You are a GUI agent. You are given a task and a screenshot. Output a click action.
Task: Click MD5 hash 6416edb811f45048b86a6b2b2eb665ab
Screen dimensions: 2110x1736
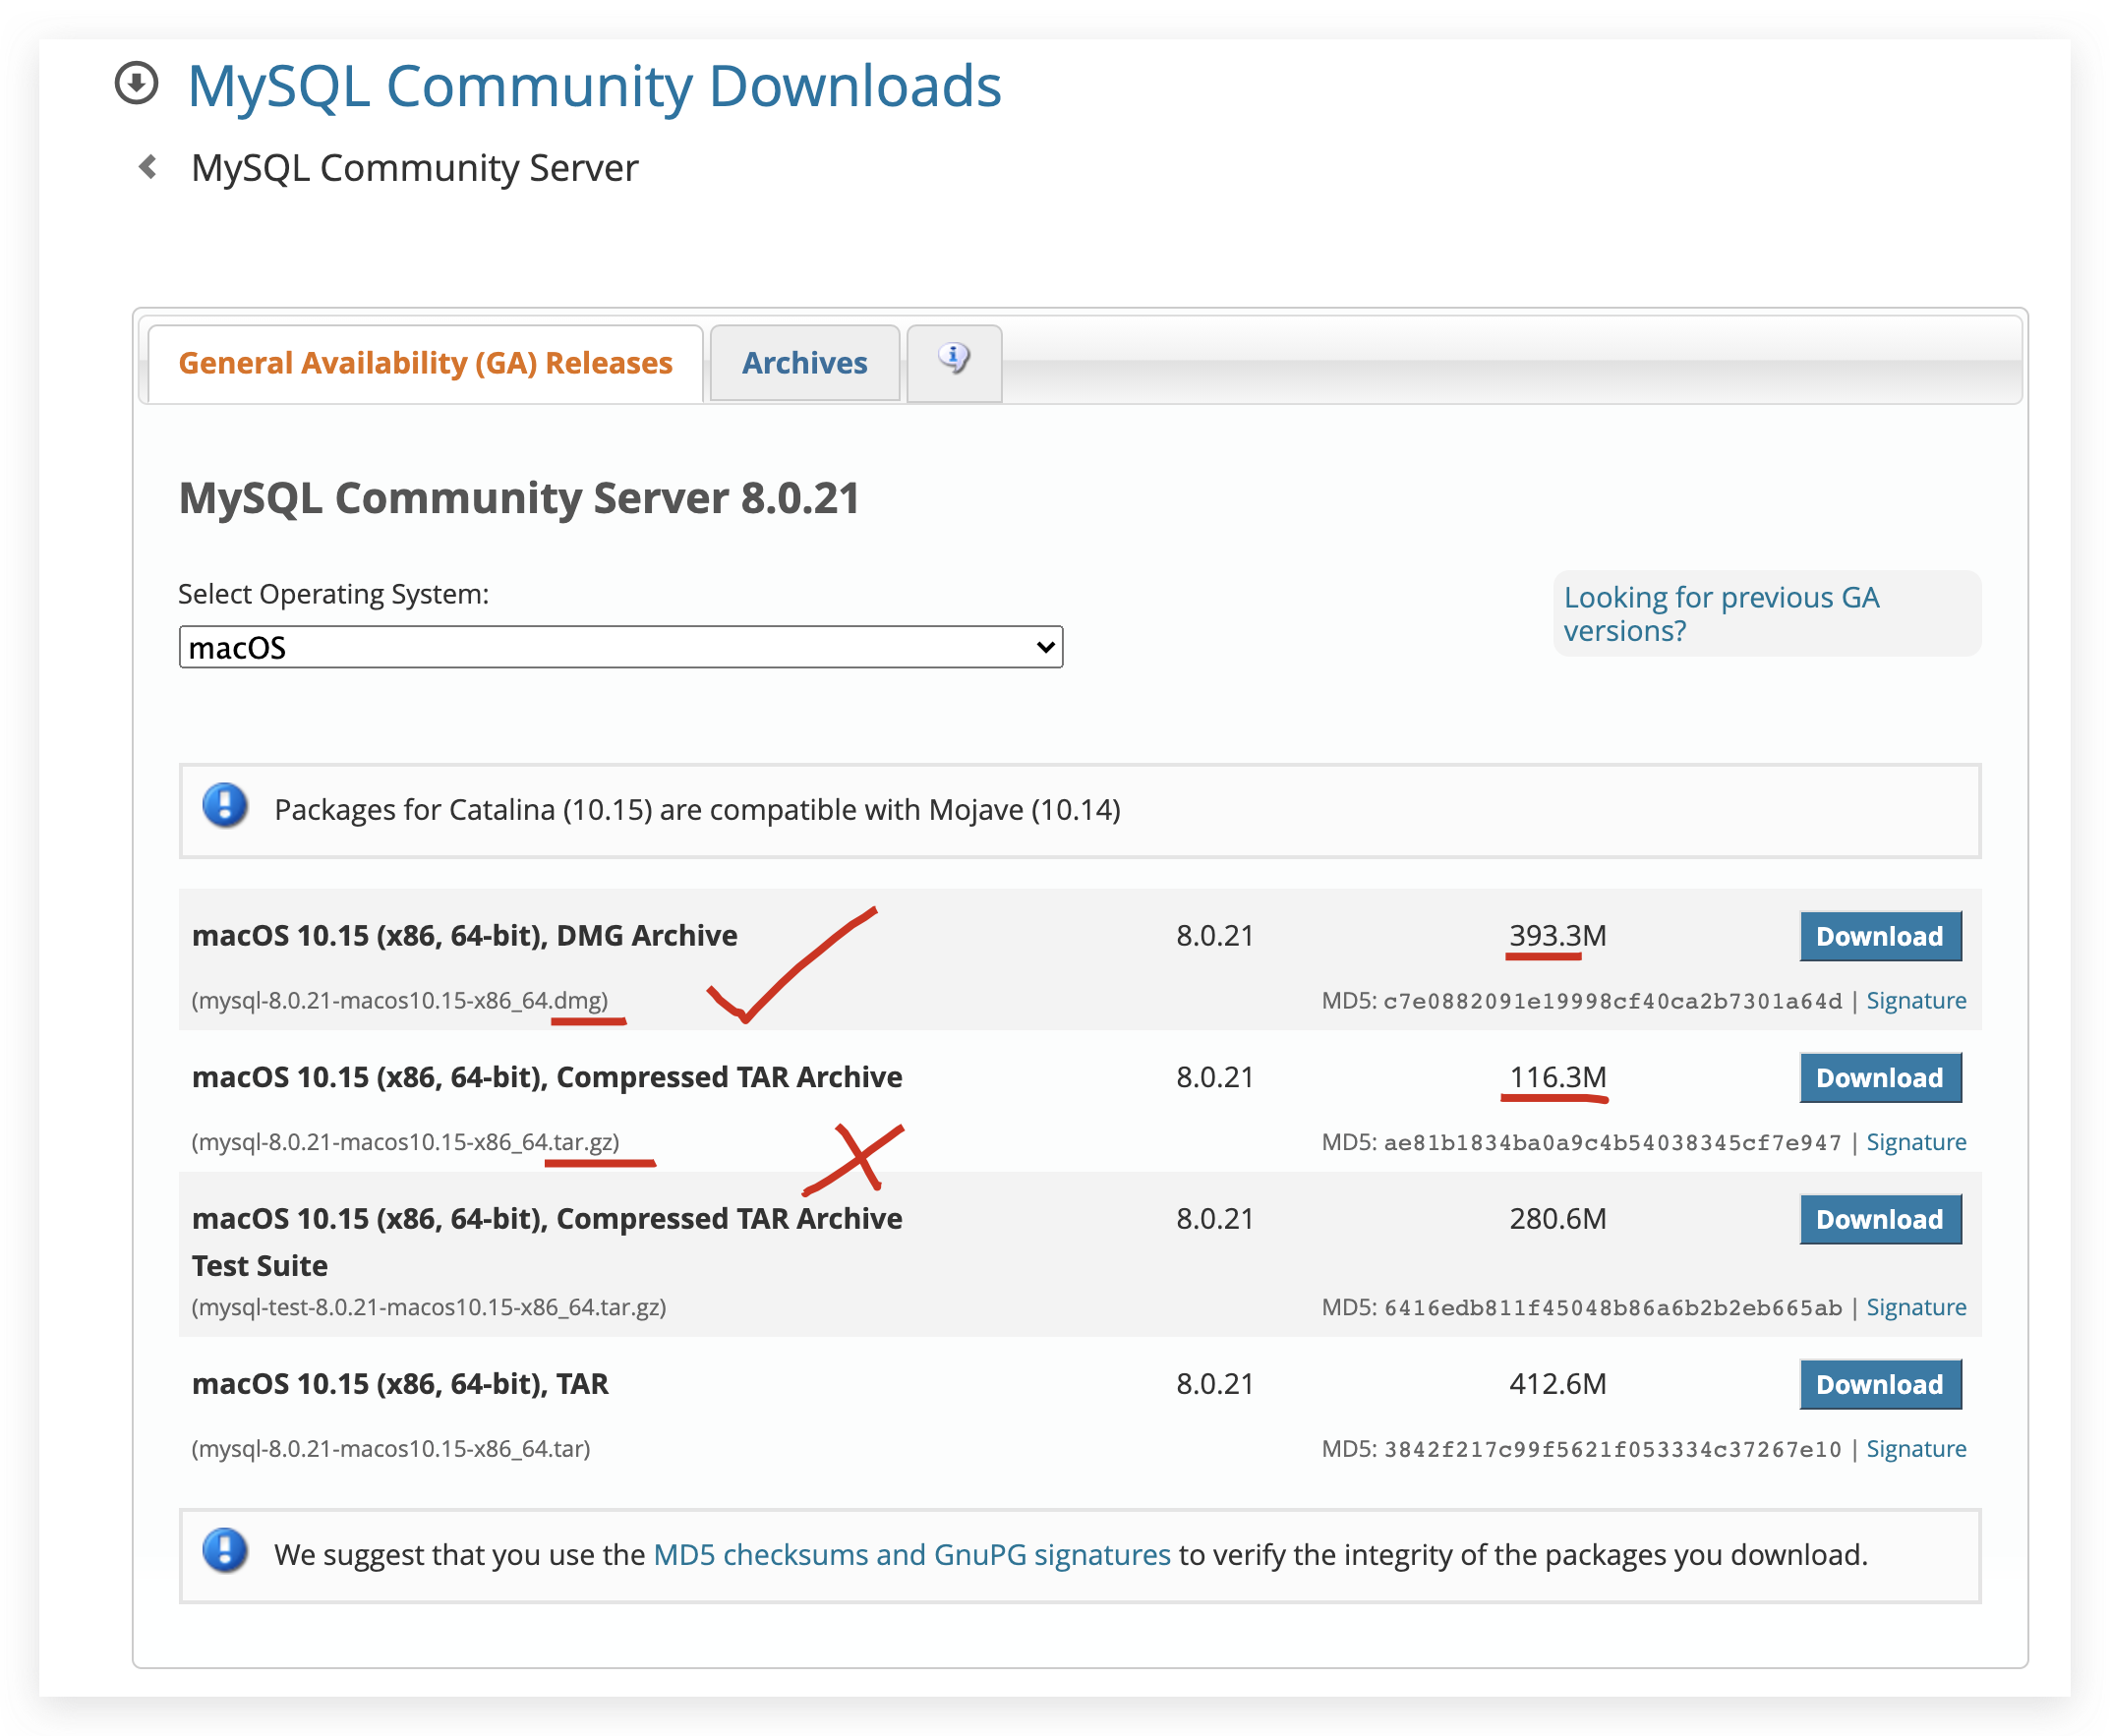tap(1612, 1309)
